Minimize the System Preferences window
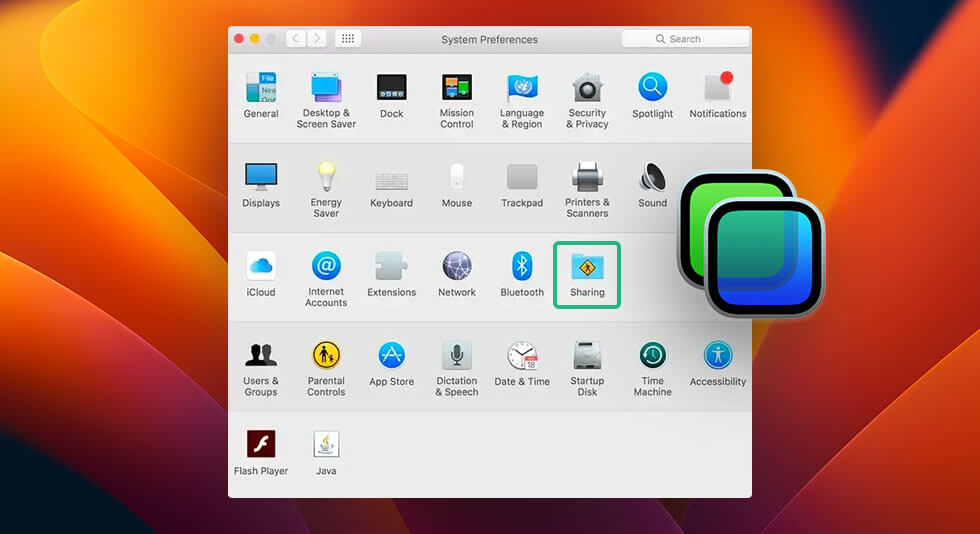 [x=255, y=39]
